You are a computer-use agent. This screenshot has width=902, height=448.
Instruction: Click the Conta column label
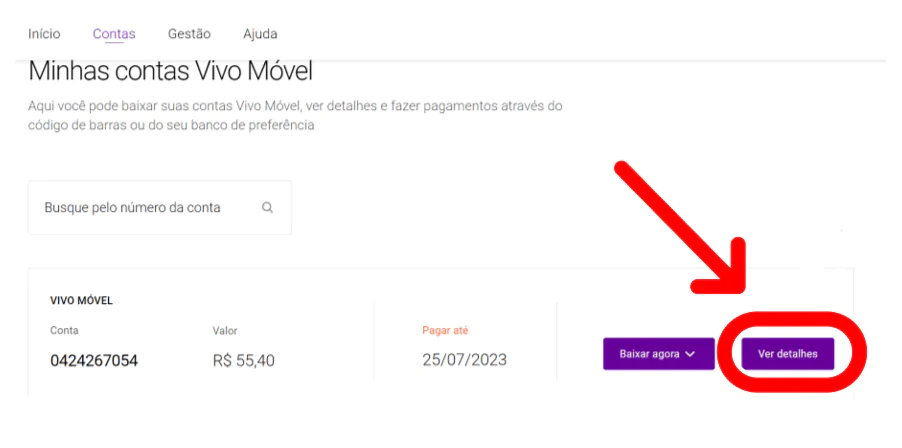(x=64, y=330)
